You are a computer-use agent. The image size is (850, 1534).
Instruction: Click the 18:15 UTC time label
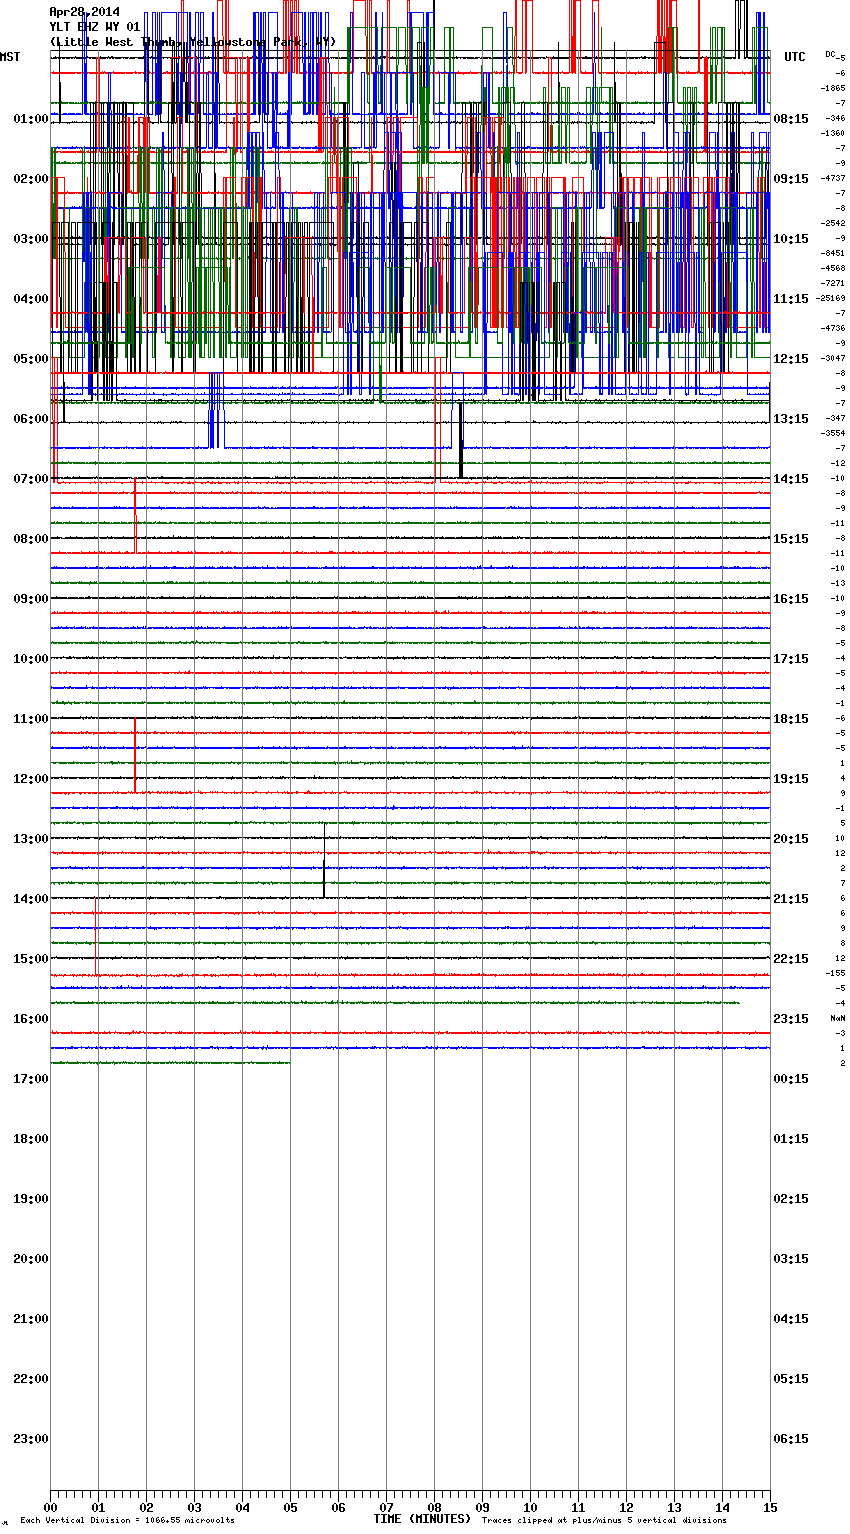(x=791, y=719)
